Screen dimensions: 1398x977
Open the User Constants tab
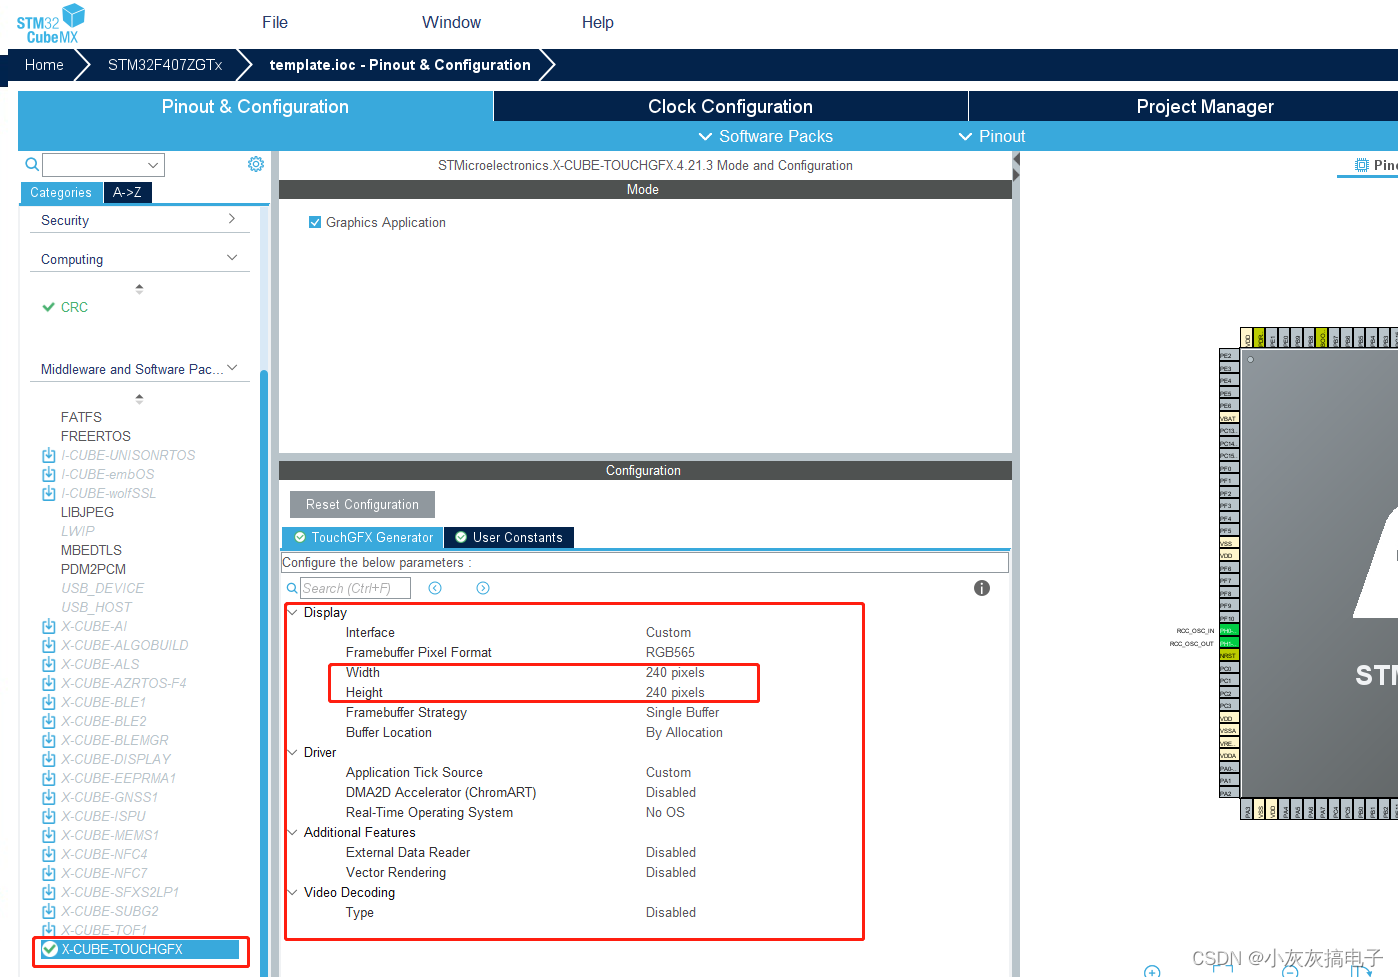(x=508, y=537)
